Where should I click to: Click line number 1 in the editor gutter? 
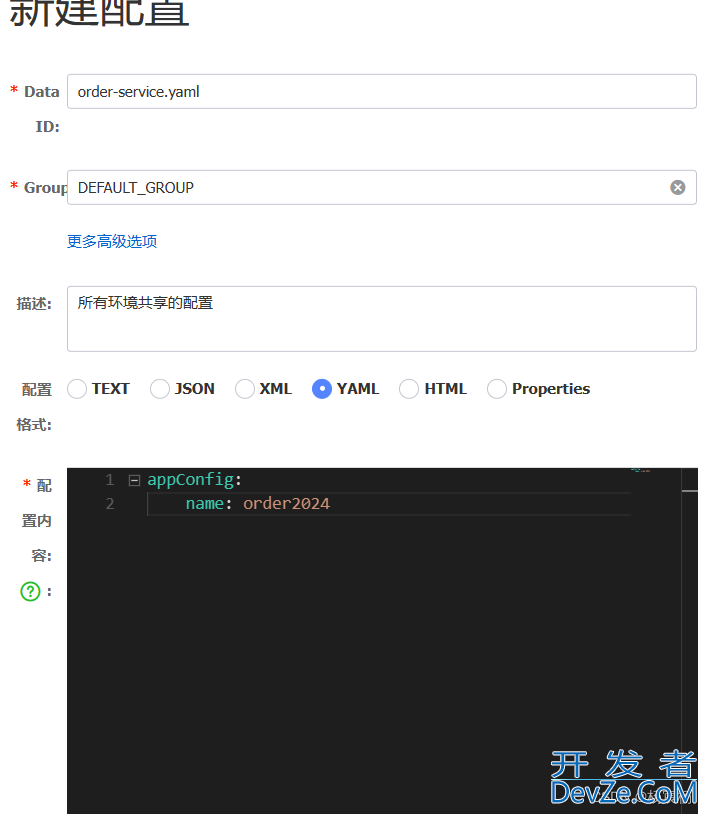[x=110, y=480]
